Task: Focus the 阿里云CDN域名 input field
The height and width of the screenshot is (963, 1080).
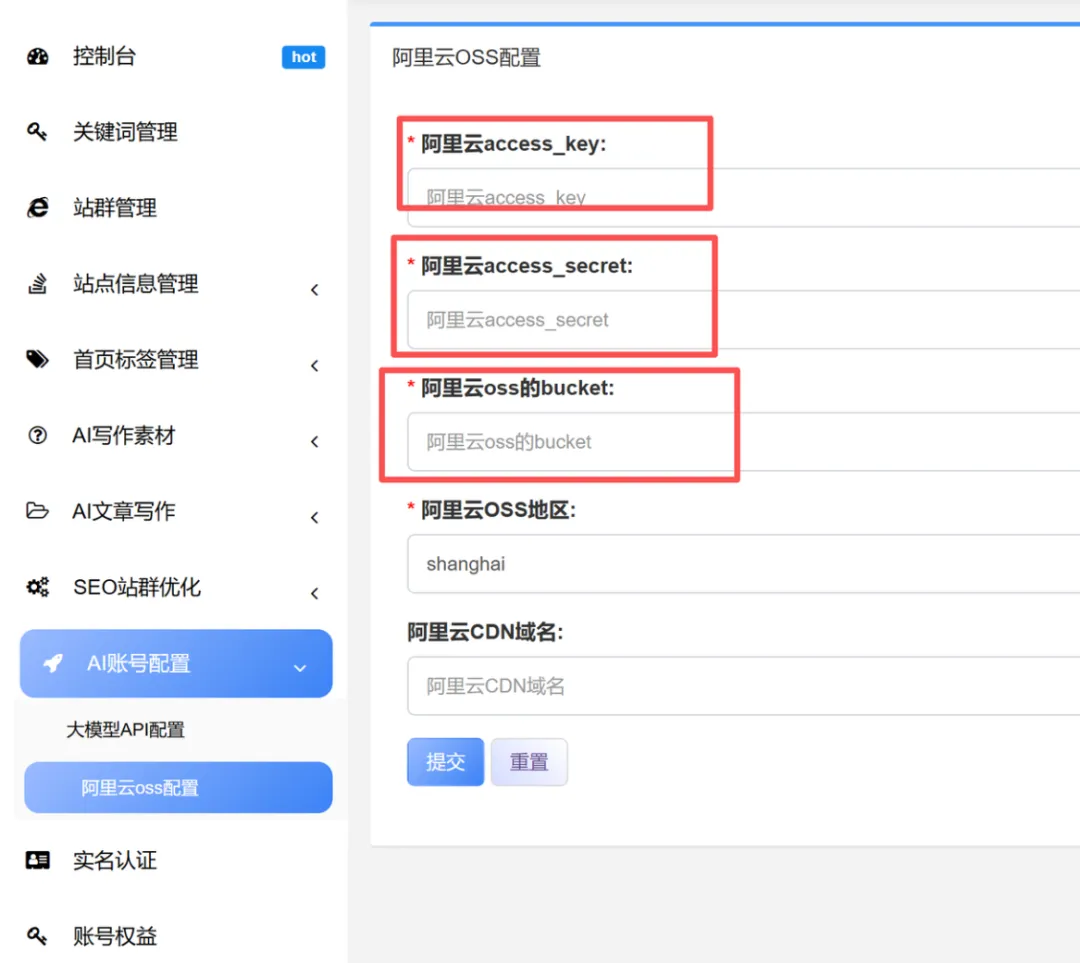Action: (743, 685)
